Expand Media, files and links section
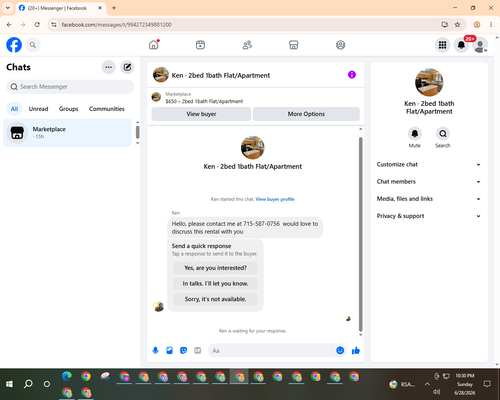500x400 pixels. pyautogui.click(x=429, y=199)
